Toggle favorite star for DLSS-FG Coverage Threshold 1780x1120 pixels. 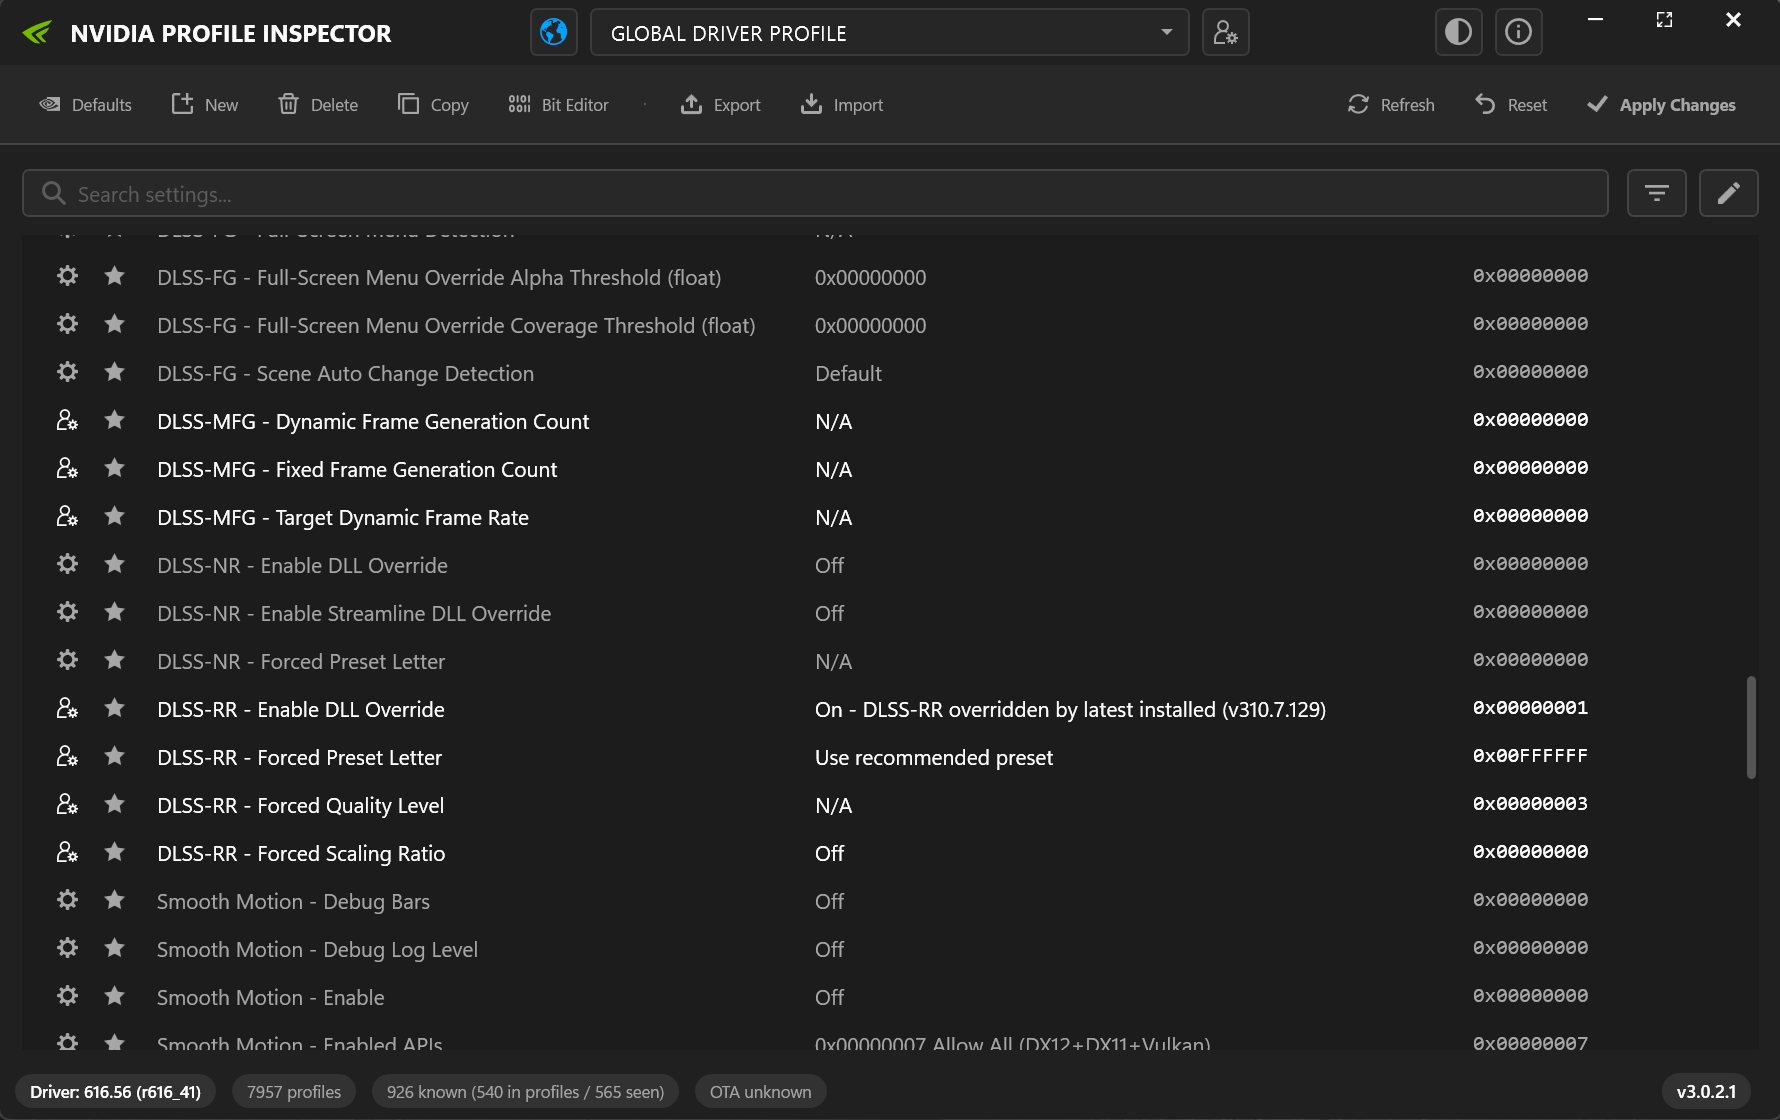click(115, 324)
